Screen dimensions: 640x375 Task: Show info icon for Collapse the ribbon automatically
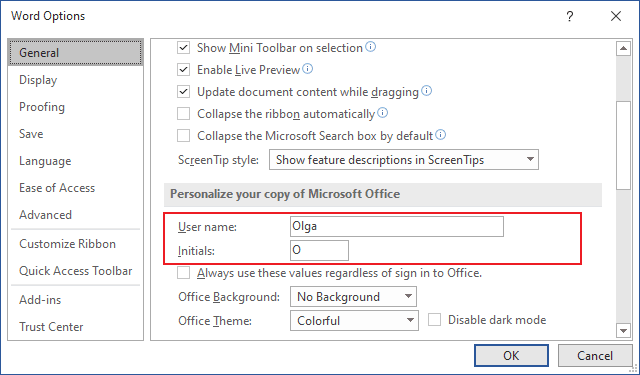point(382,113)
